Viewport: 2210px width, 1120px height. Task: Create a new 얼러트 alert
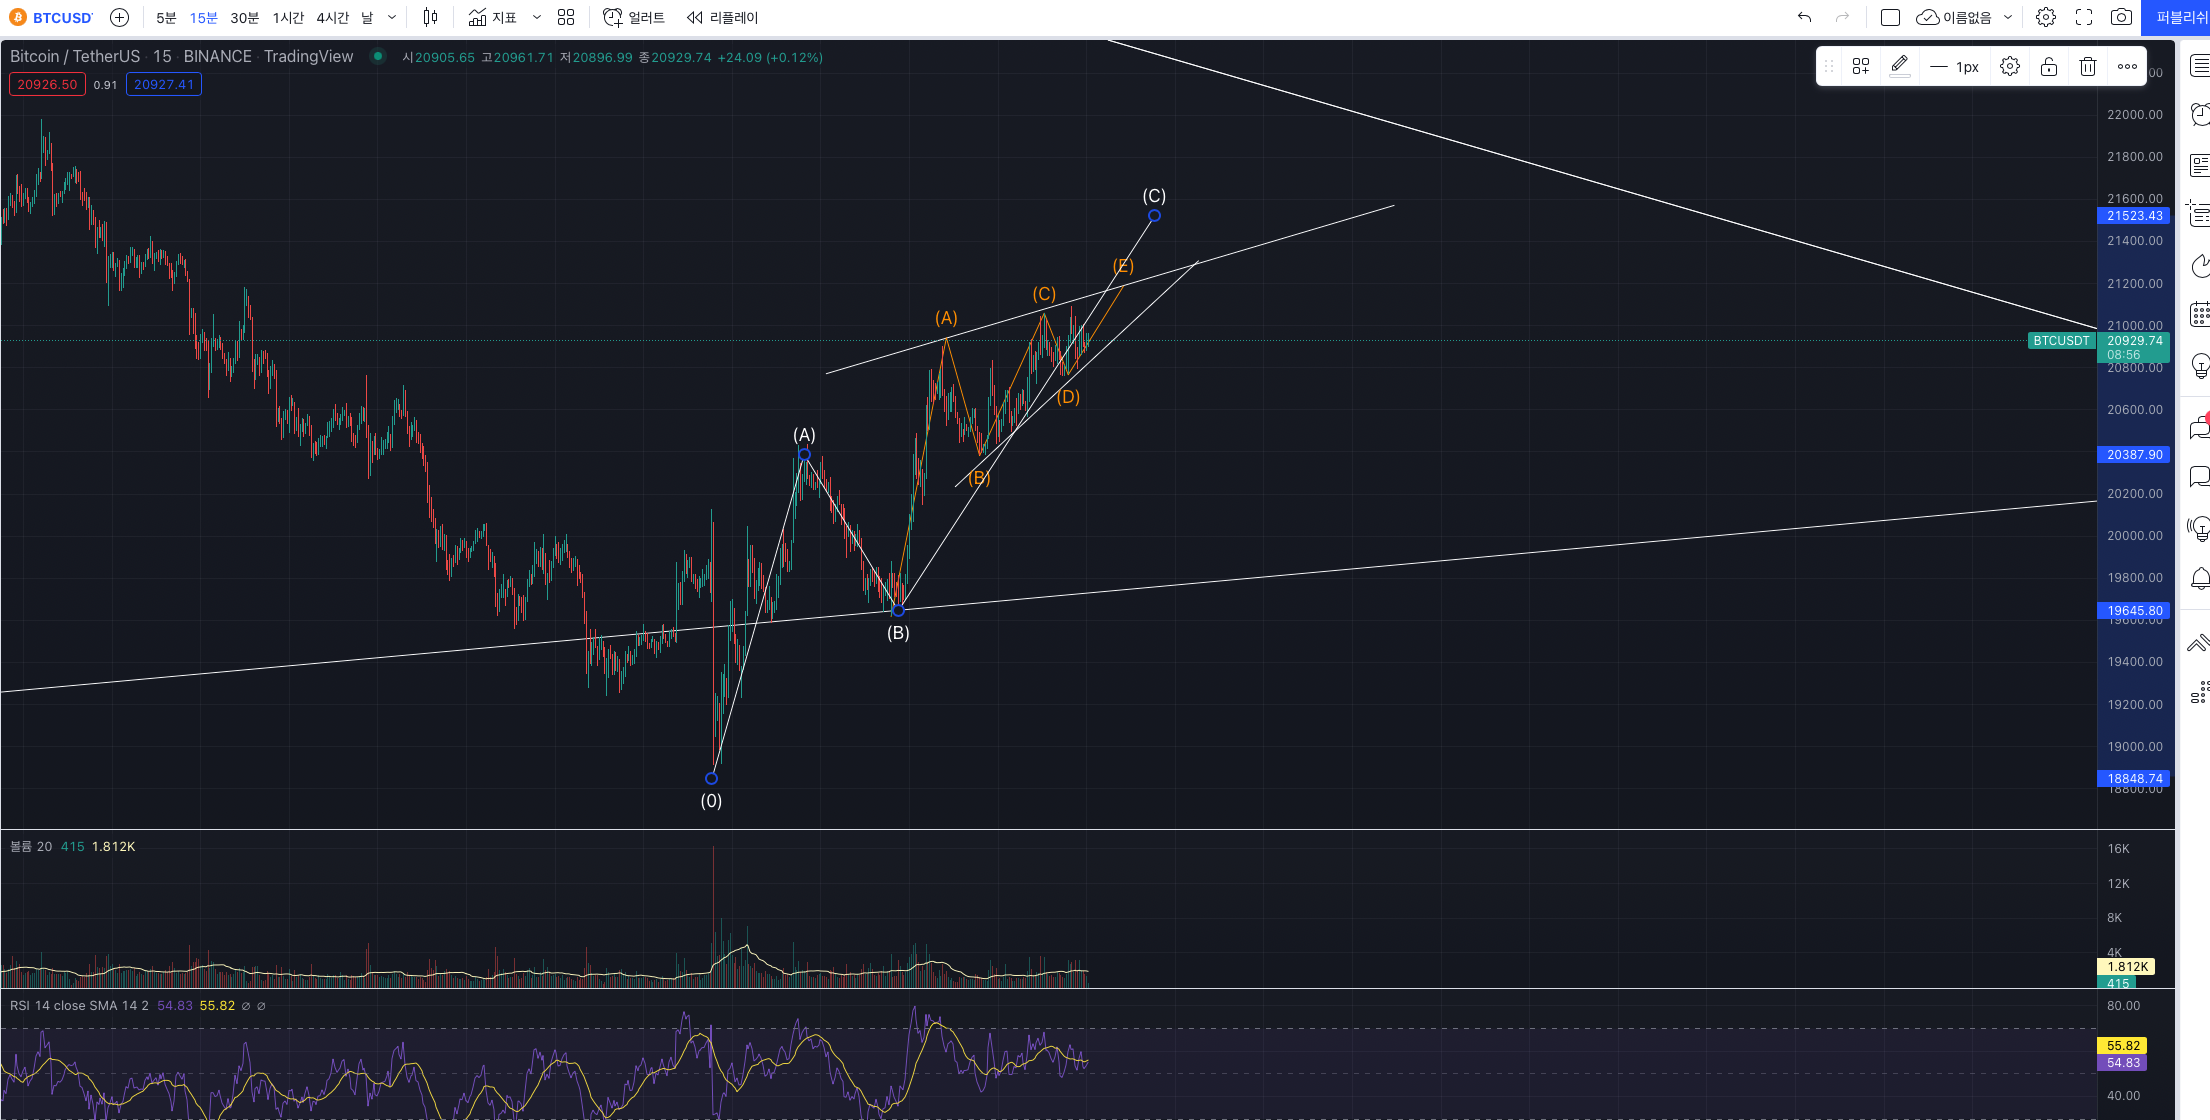tap(634, 17)
